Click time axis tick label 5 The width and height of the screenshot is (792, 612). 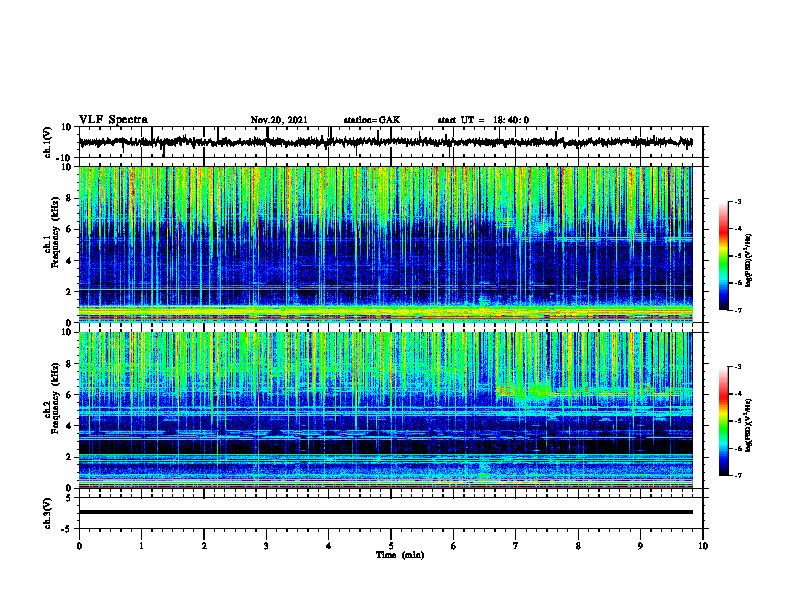point(391,546)
